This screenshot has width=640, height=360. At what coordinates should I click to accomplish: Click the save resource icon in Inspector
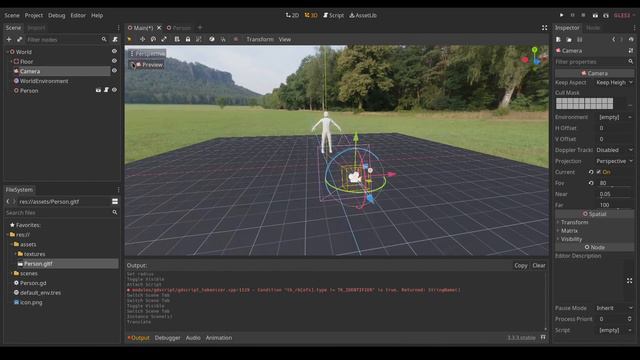point(580,40)
